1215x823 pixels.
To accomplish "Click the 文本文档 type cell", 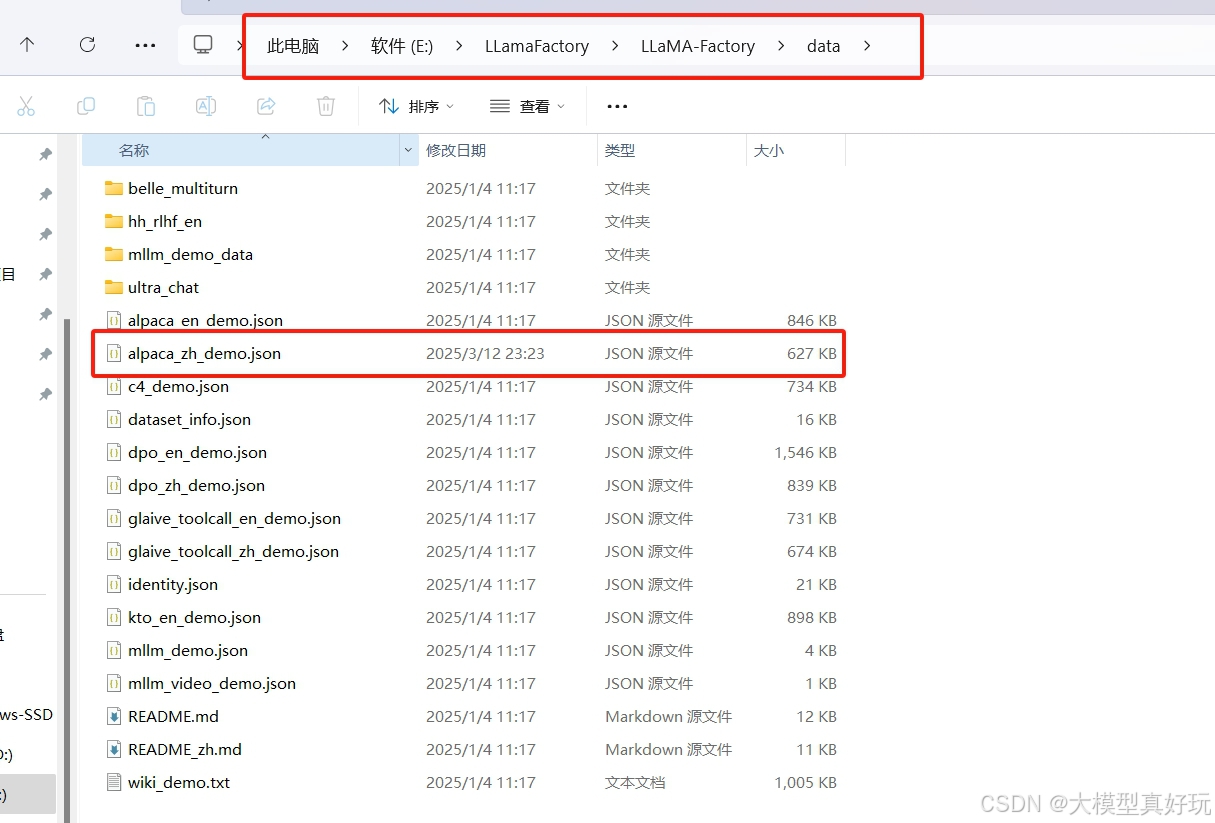I will (635, 782).
